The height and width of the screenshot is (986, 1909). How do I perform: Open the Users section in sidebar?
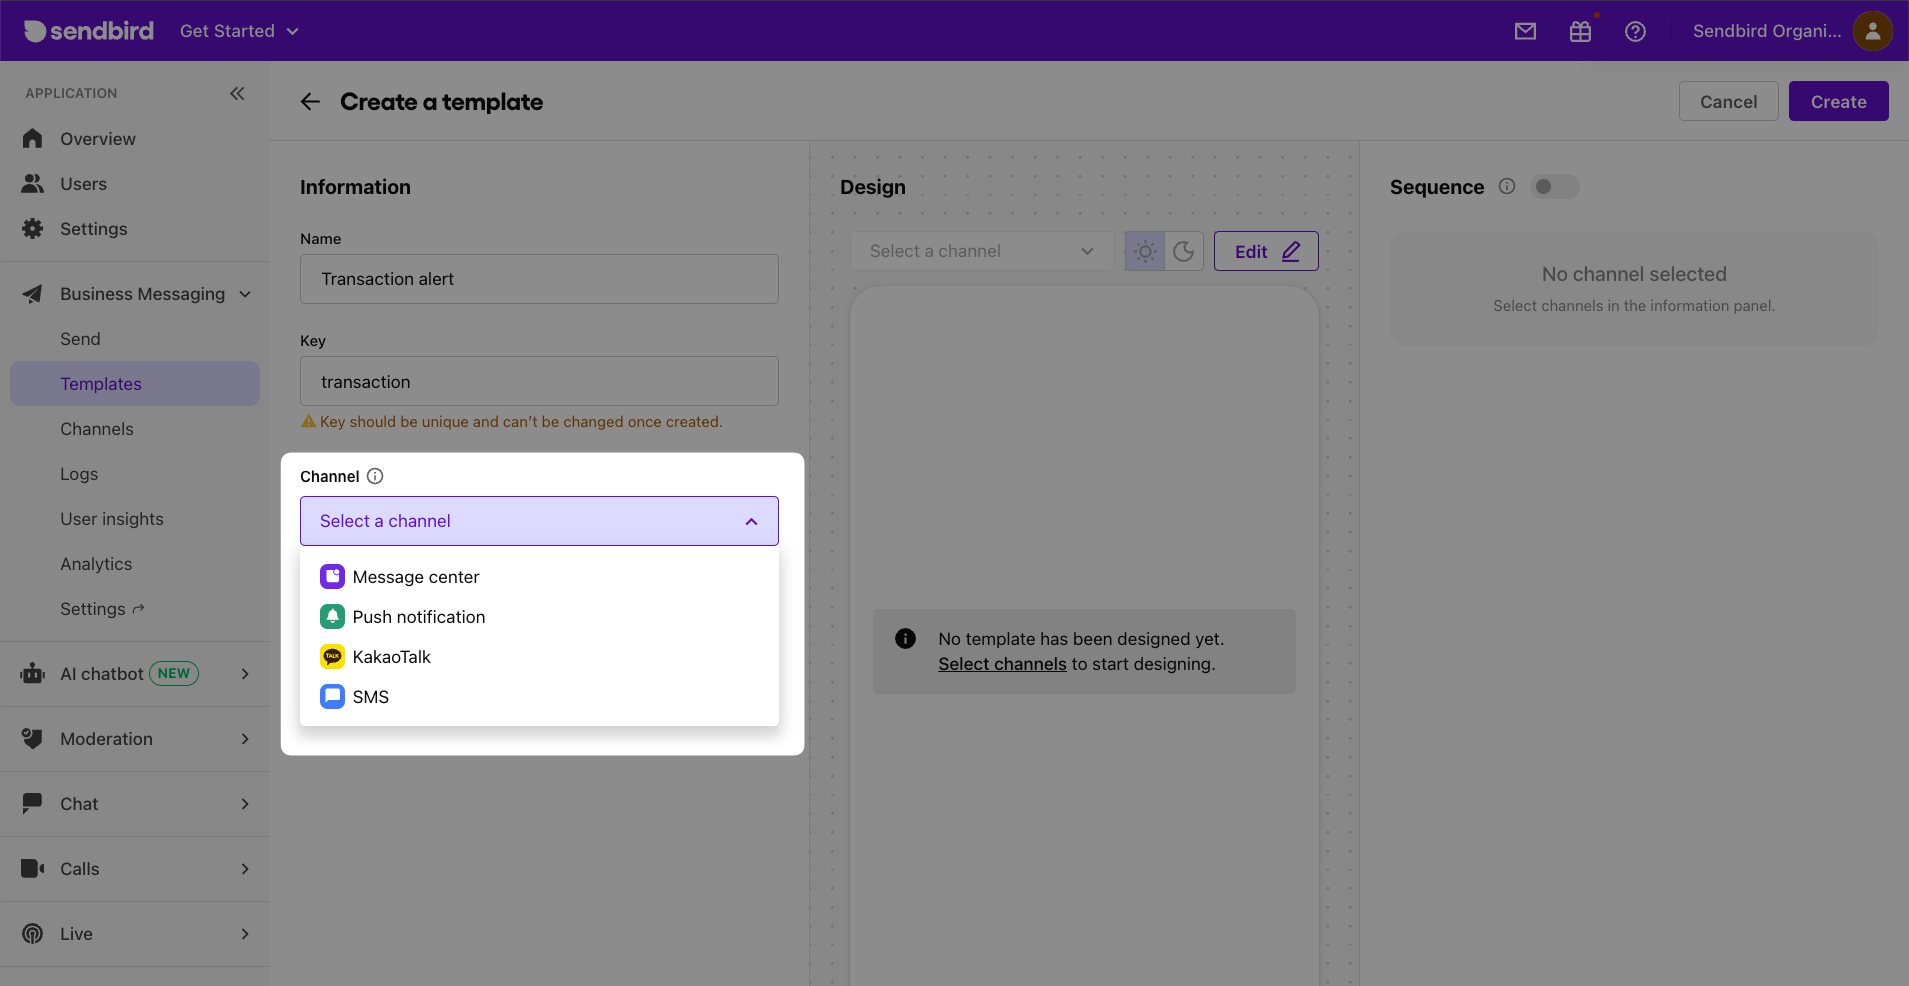(84, 183)
